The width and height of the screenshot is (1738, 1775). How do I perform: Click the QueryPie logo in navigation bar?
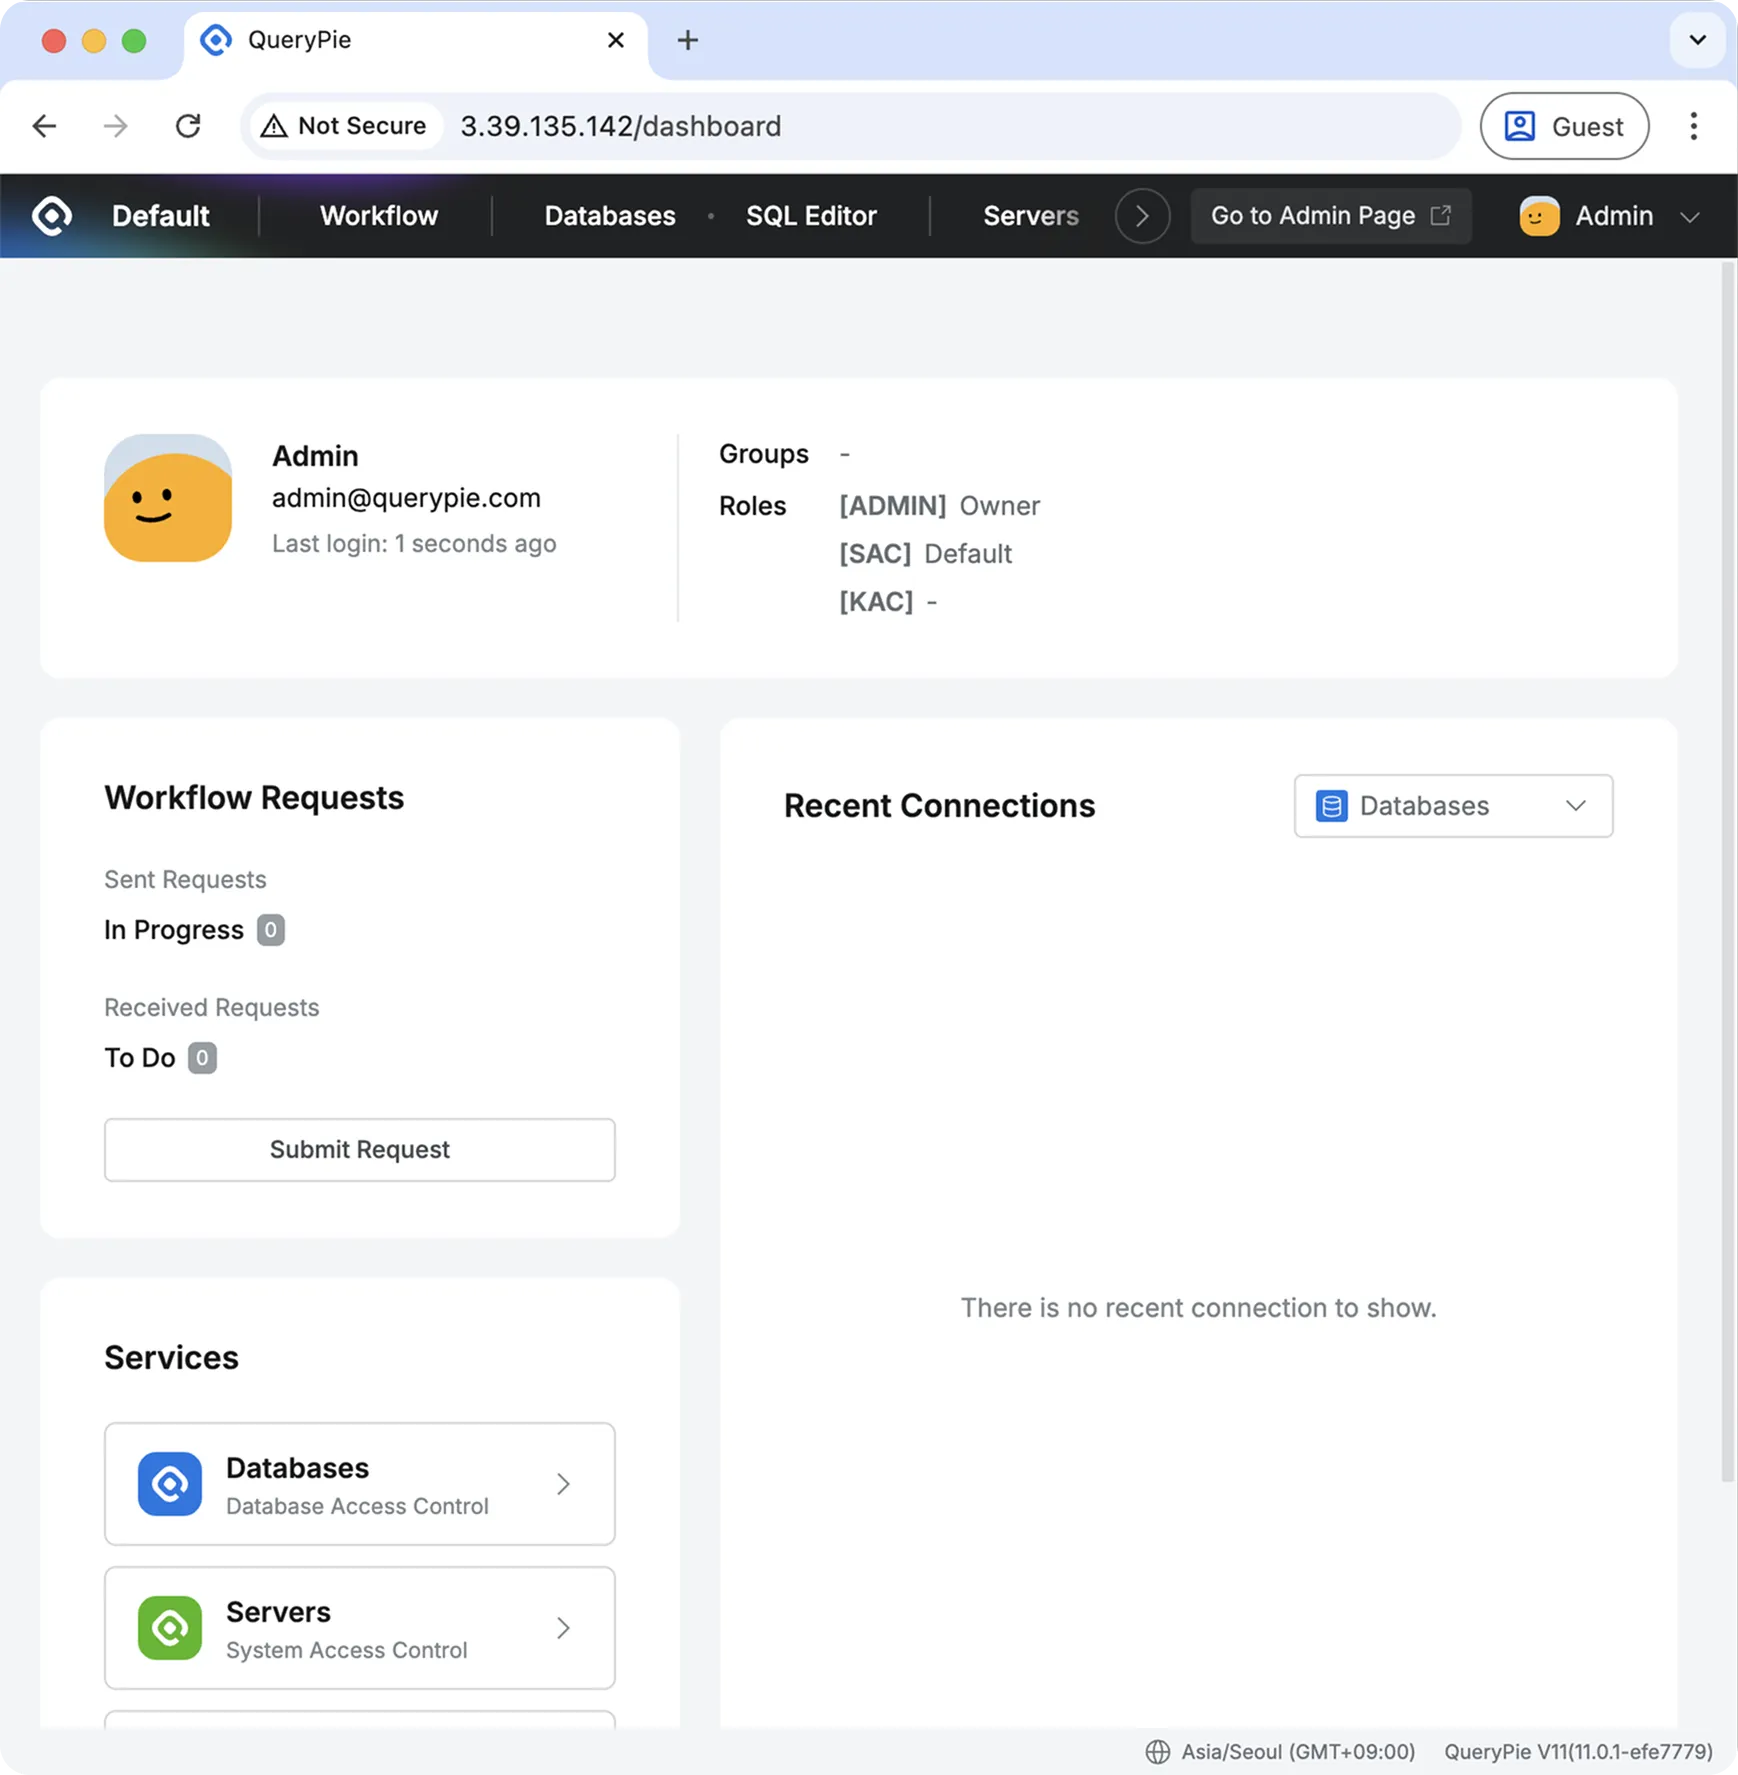click(52, 216)
